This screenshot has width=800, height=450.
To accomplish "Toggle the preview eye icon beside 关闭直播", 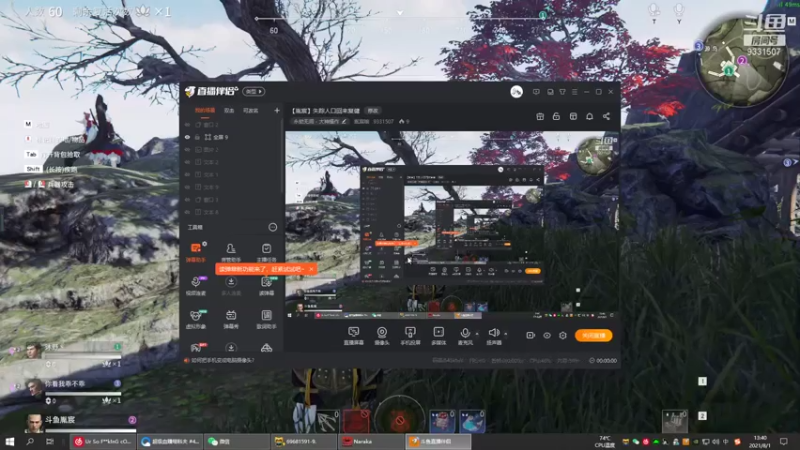I will [547, 335].
